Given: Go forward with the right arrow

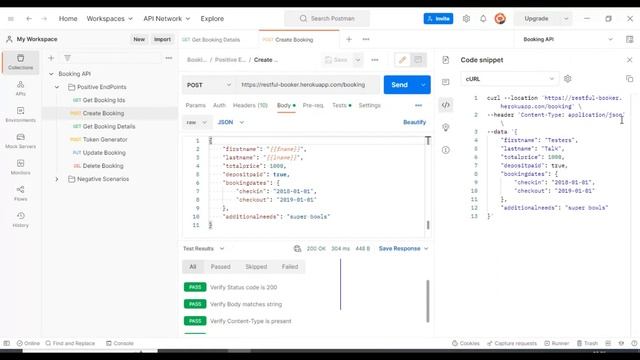Looking at the screenshot, I should point(44,19).
